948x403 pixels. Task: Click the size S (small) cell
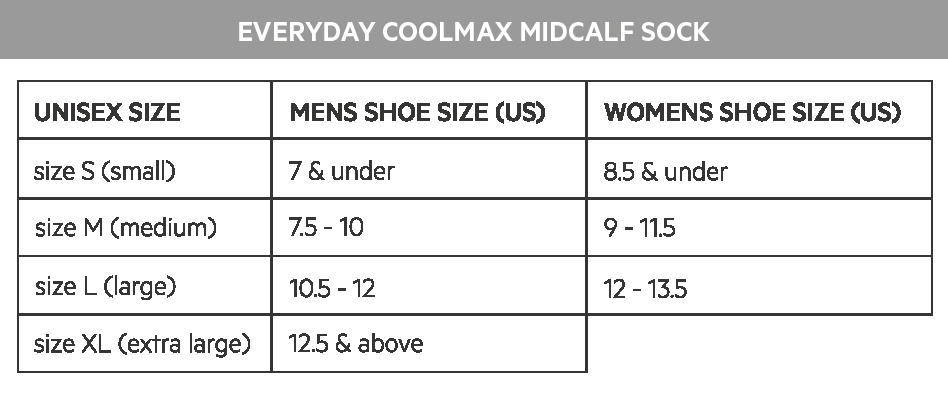105,171
